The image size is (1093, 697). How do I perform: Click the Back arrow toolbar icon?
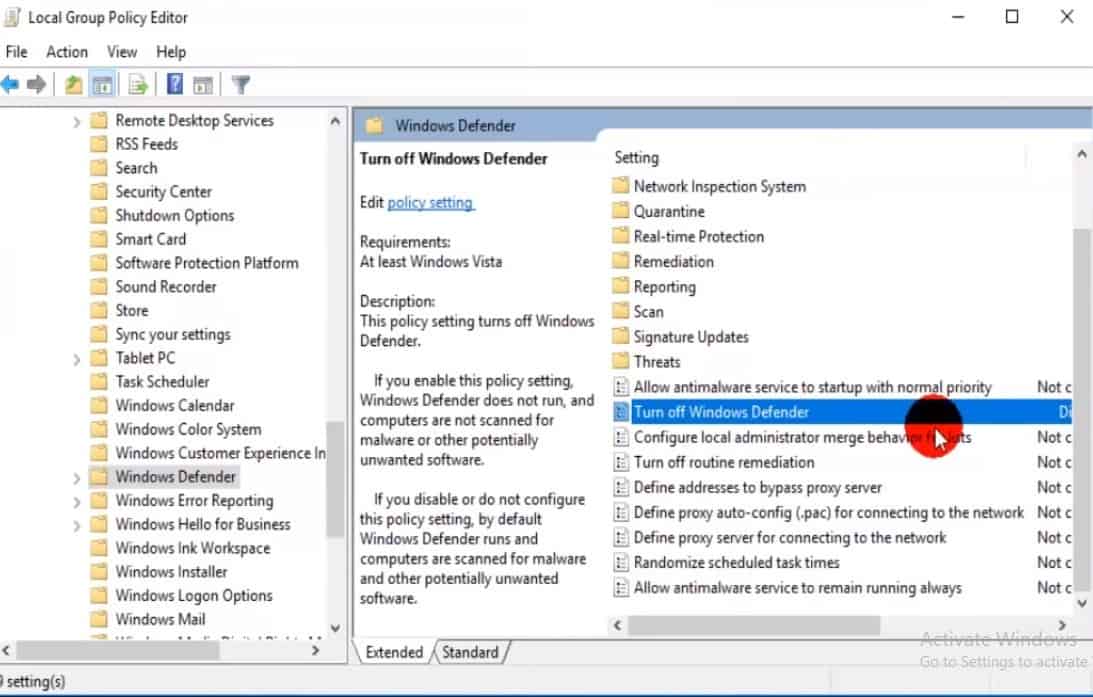[x=10, y=85]
